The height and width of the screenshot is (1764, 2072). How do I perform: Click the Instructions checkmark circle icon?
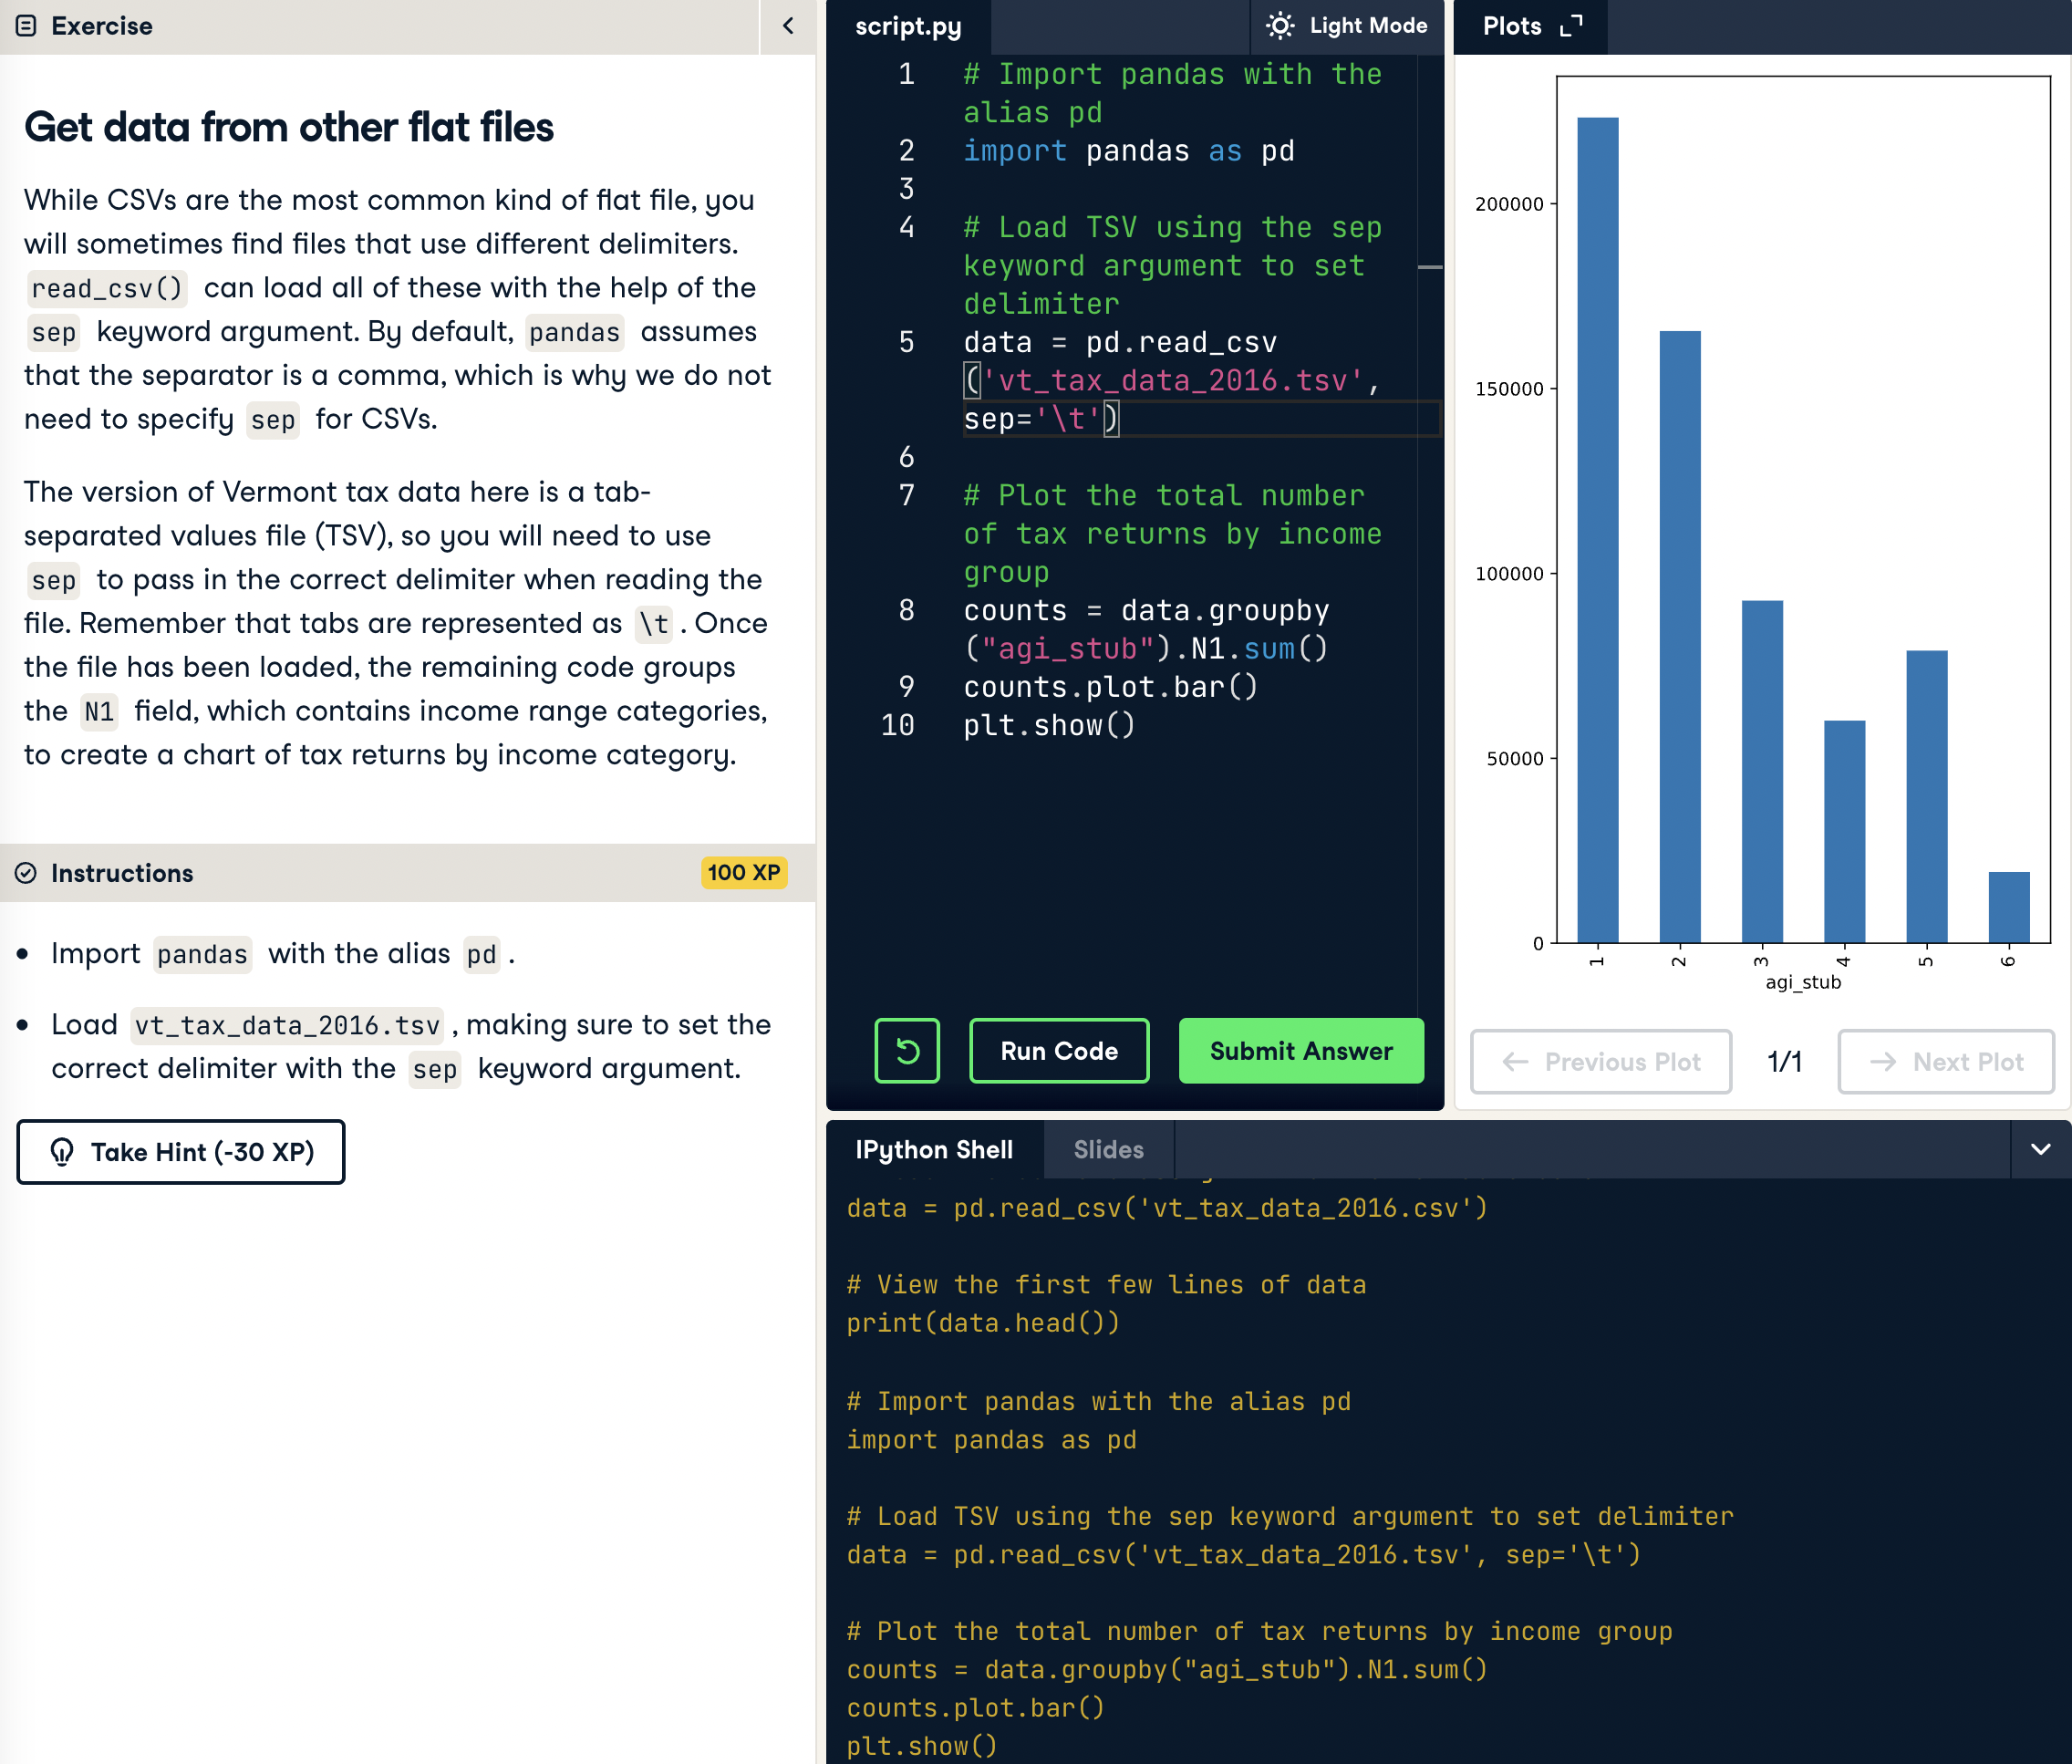pos(26,873)
